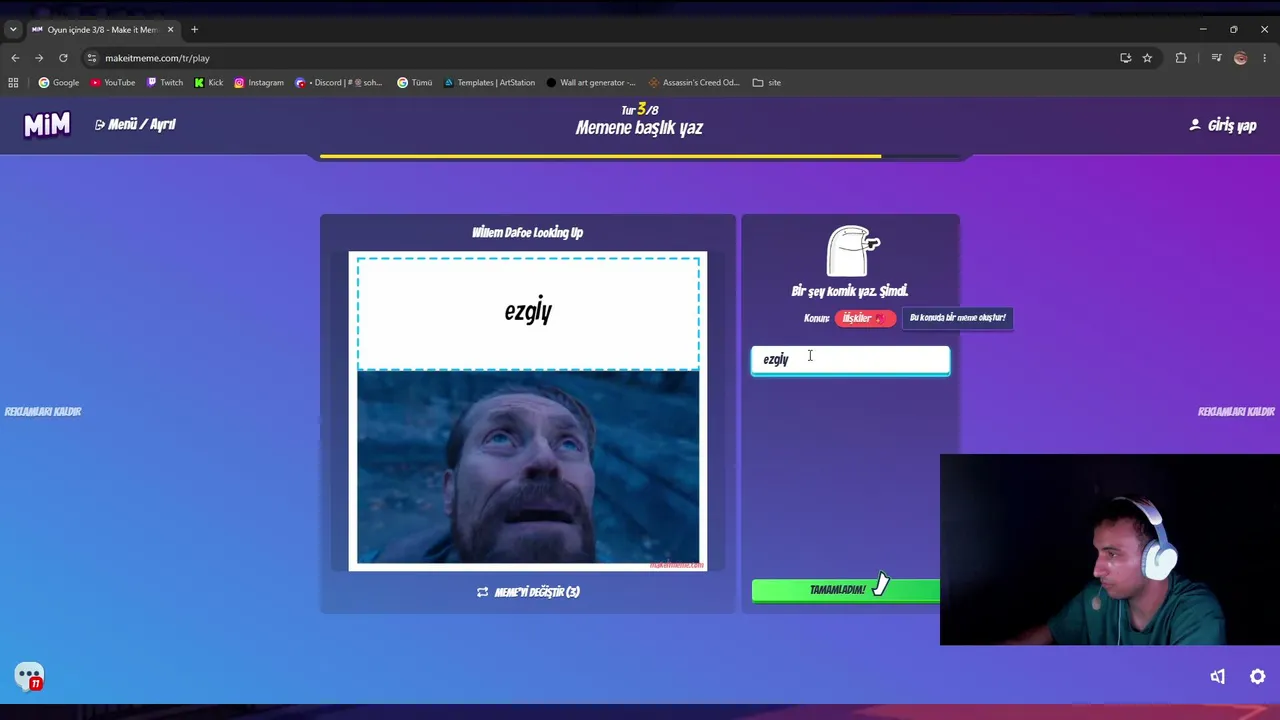This screenshot has height=720, width=1280.
Task: Open a new browser tab
Action: point(194,30)
